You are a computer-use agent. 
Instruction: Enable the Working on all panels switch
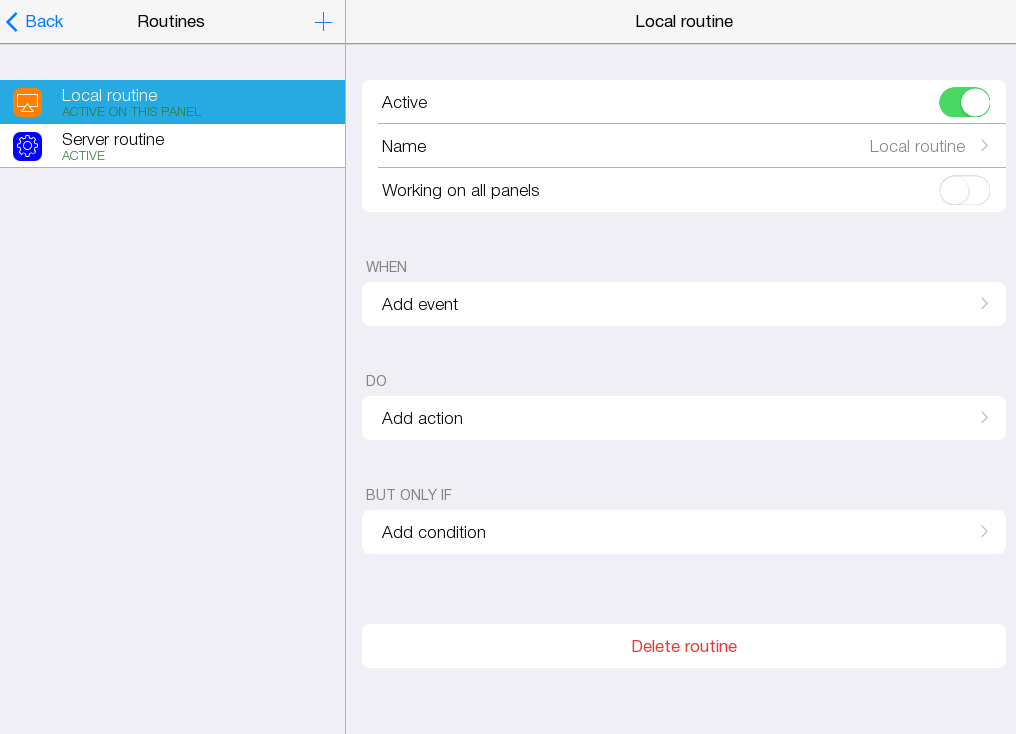(x=964, y=190)
